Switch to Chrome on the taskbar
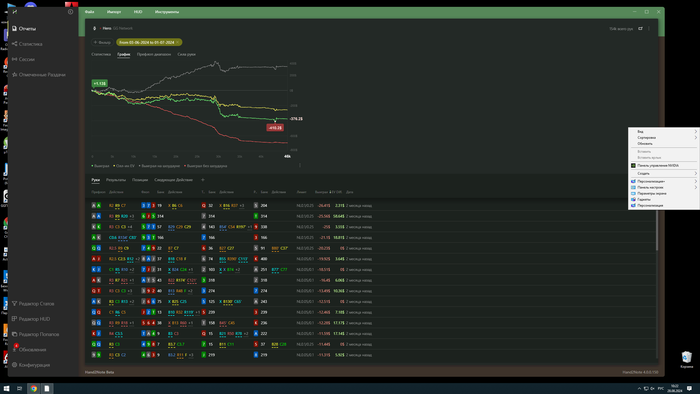The image size is (700, 394). tap(33, 389)
